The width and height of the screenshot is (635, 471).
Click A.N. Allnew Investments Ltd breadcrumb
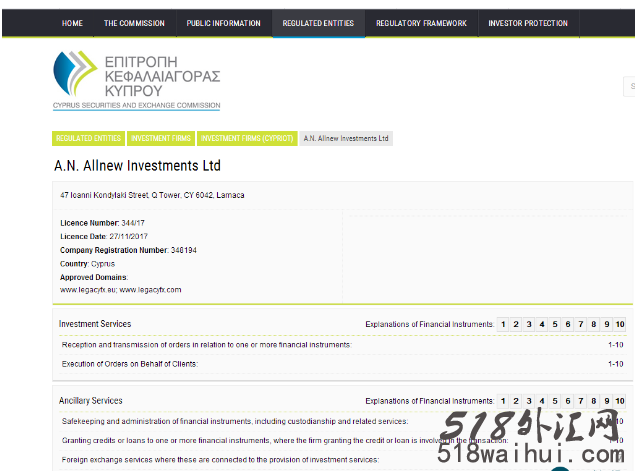(x=346, y=139)
